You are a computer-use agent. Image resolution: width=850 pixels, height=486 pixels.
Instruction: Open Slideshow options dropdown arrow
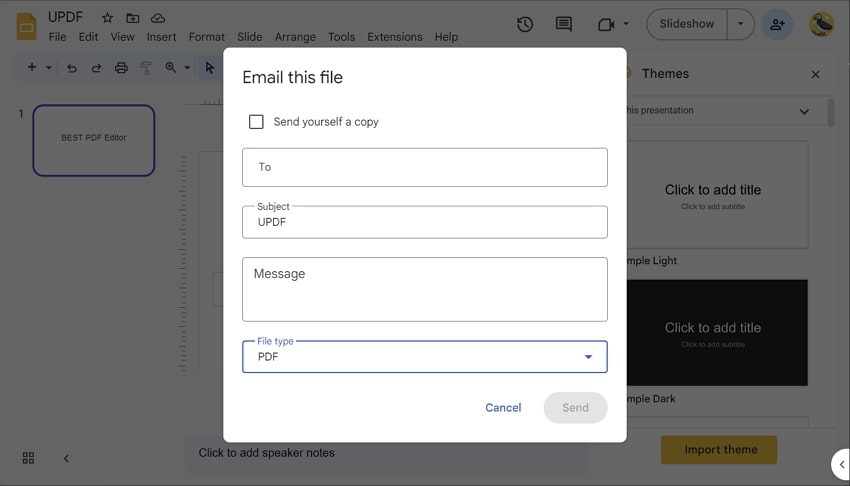740,24
